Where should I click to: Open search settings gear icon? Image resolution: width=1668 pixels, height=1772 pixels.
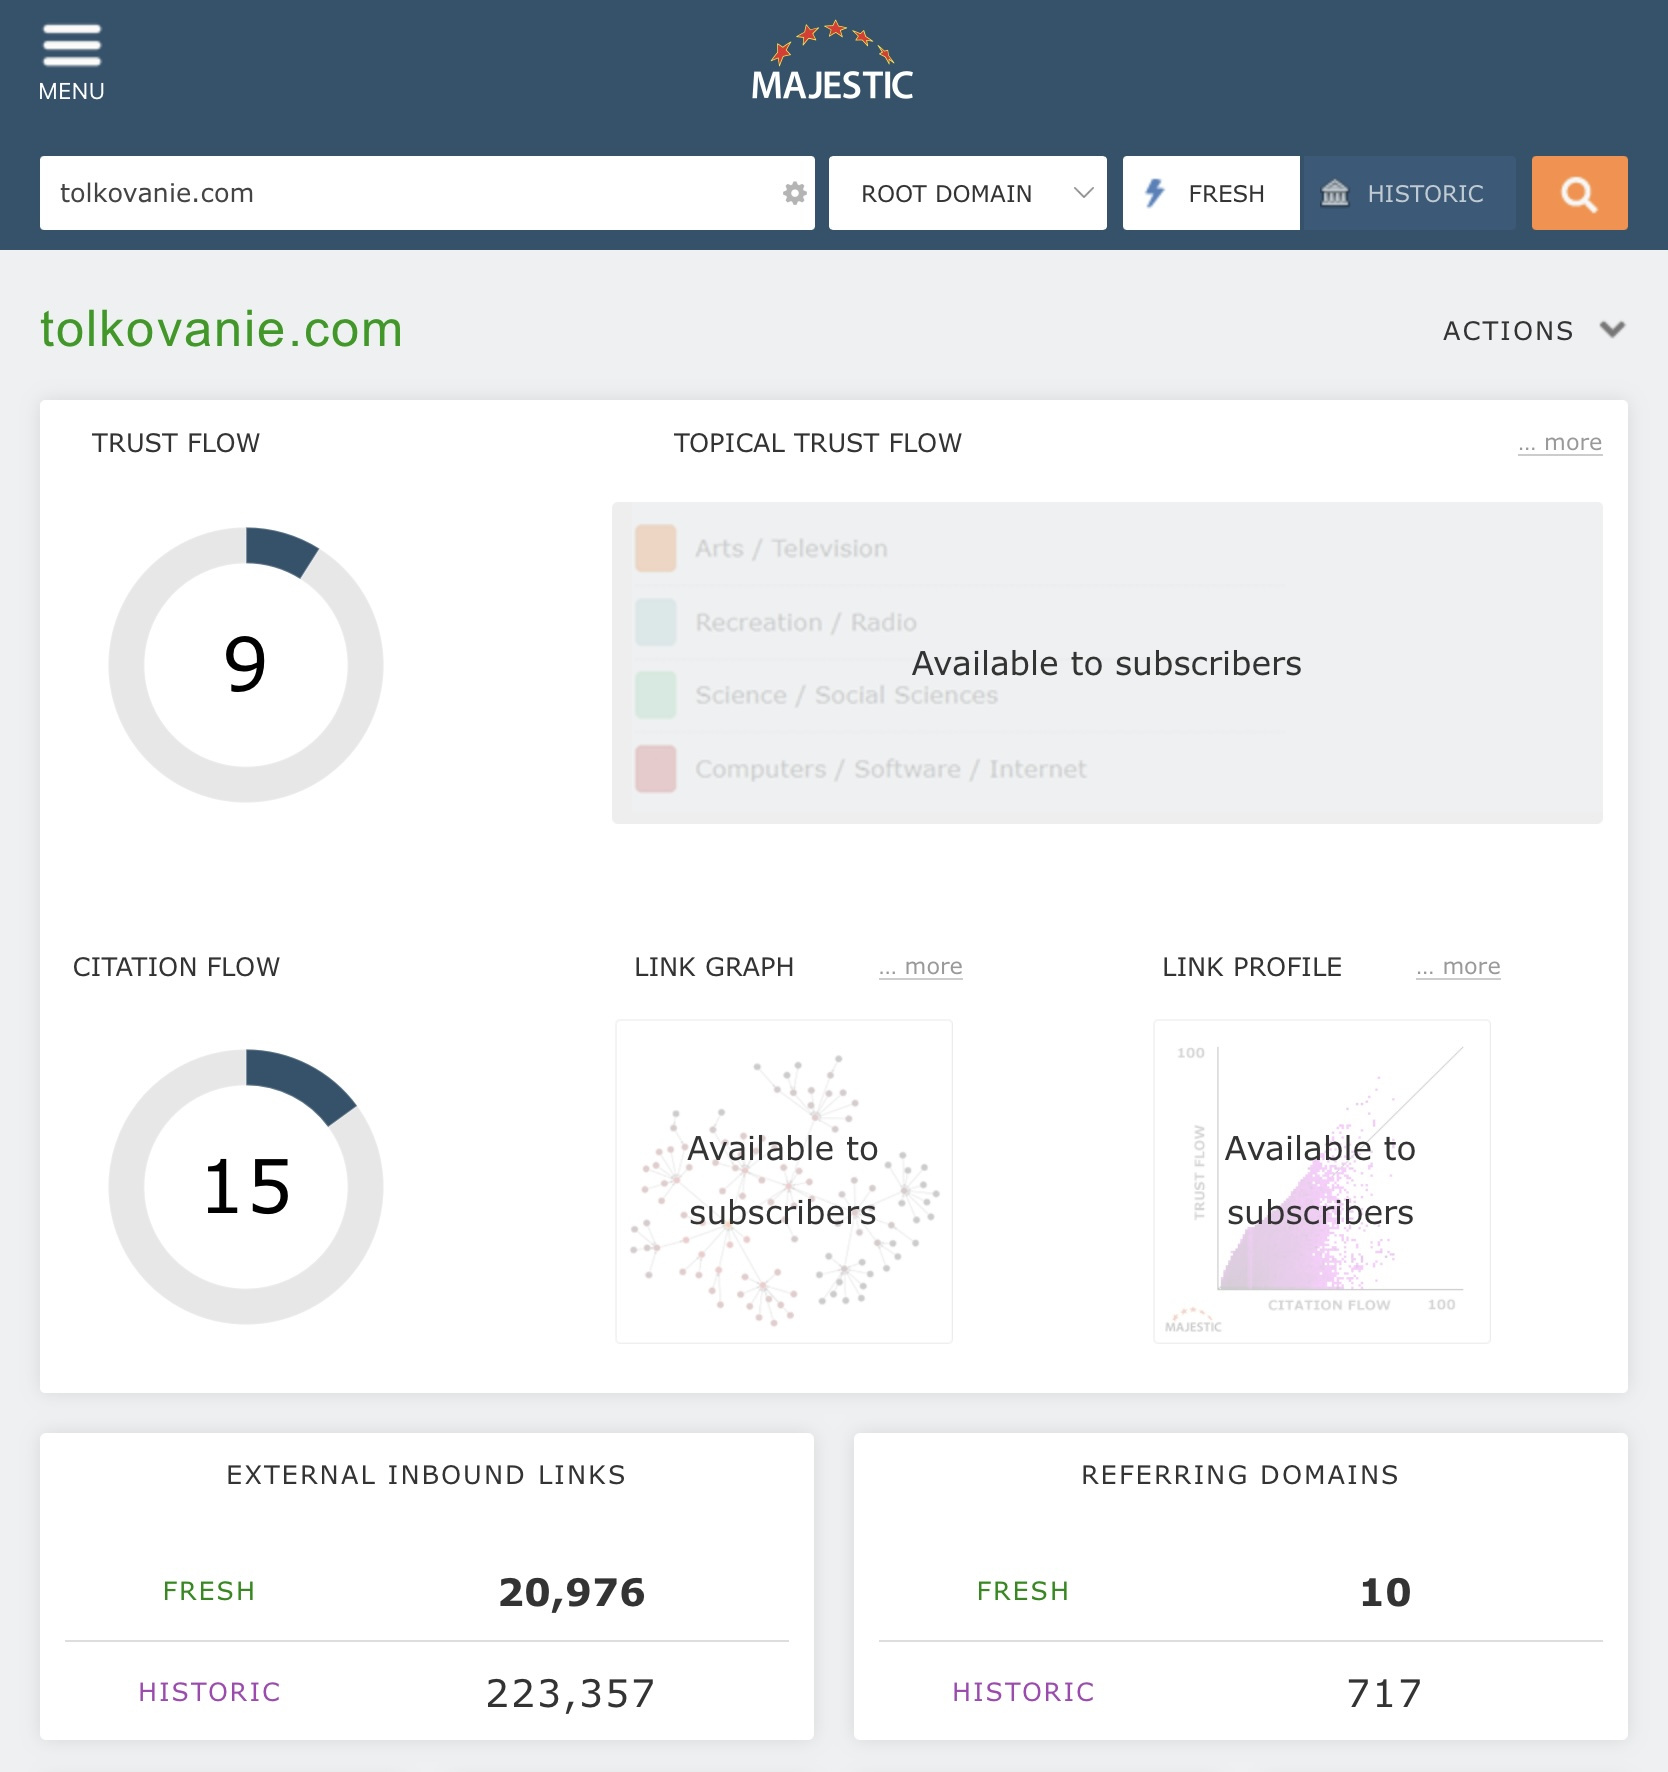(794, 193)
